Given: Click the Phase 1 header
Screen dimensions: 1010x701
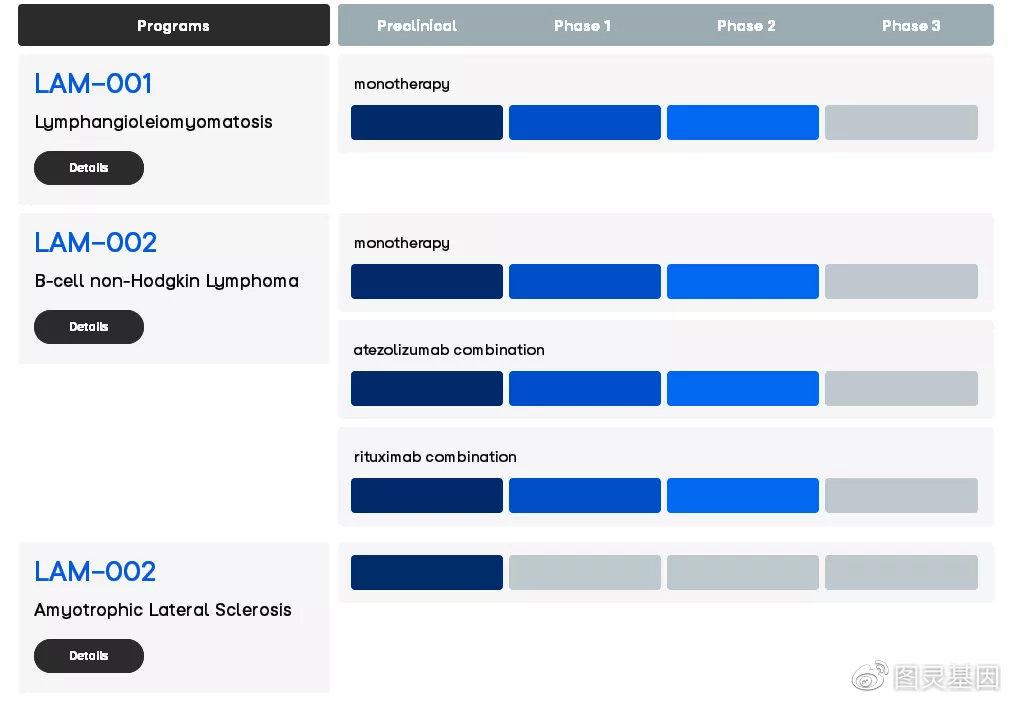Looking at the screenshot, I should click(x=582, y=26).
